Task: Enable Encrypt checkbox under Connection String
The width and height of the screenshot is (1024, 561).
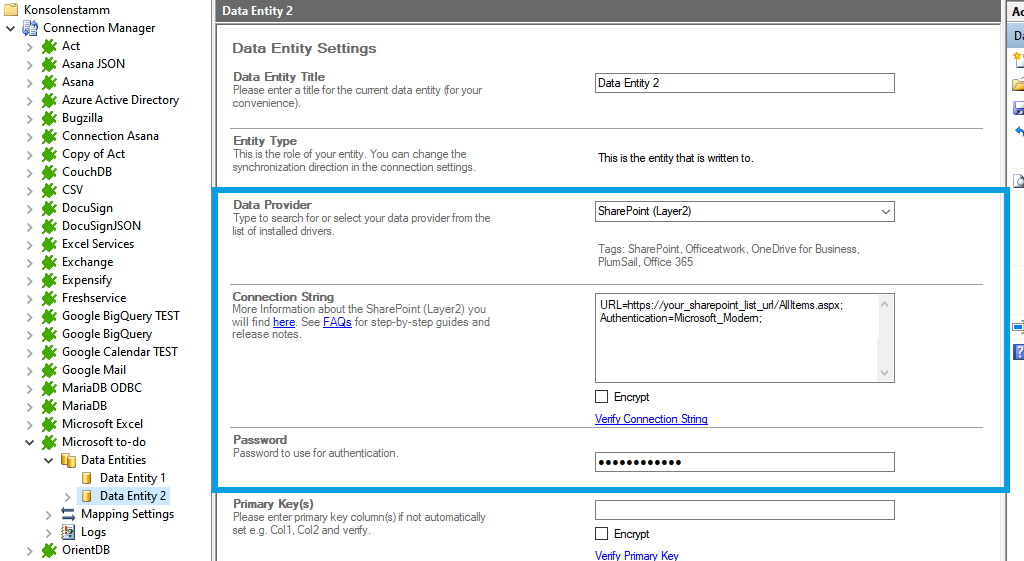Action: click(x=601, y=396)
